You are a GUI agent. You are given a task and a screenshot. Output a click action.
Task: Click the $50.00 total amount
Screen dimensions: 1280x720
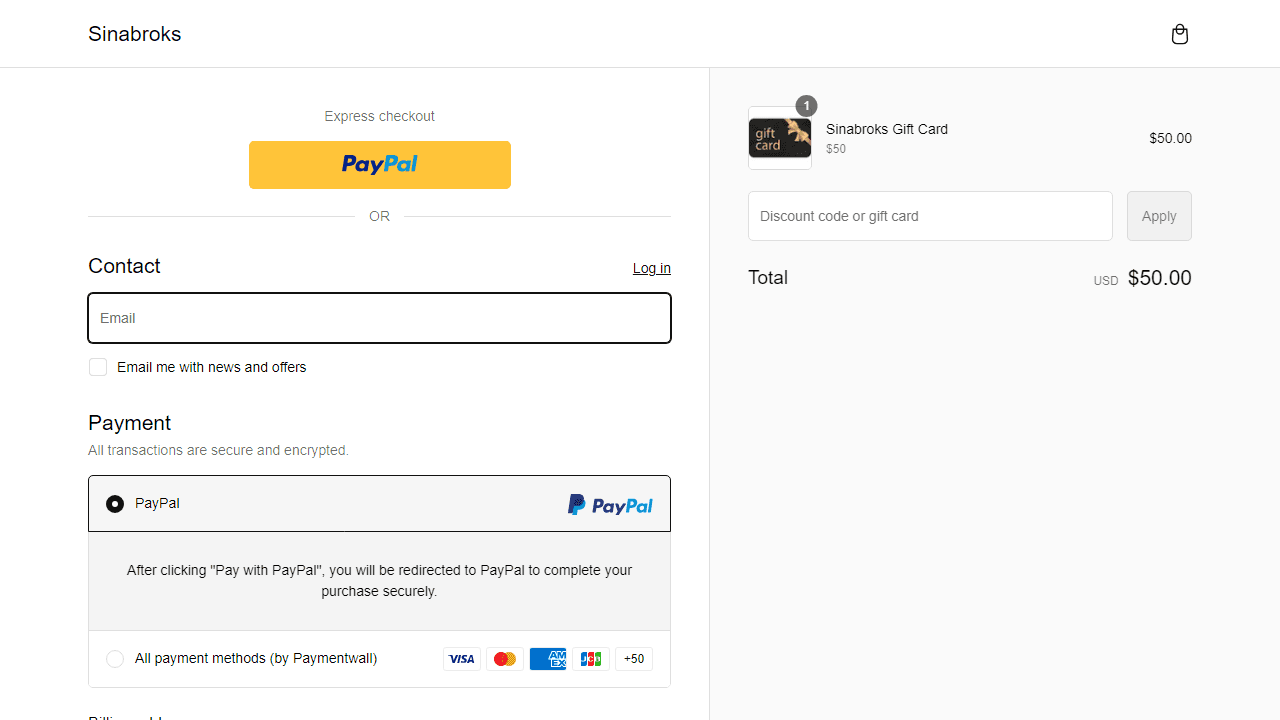click(1159, 278)
